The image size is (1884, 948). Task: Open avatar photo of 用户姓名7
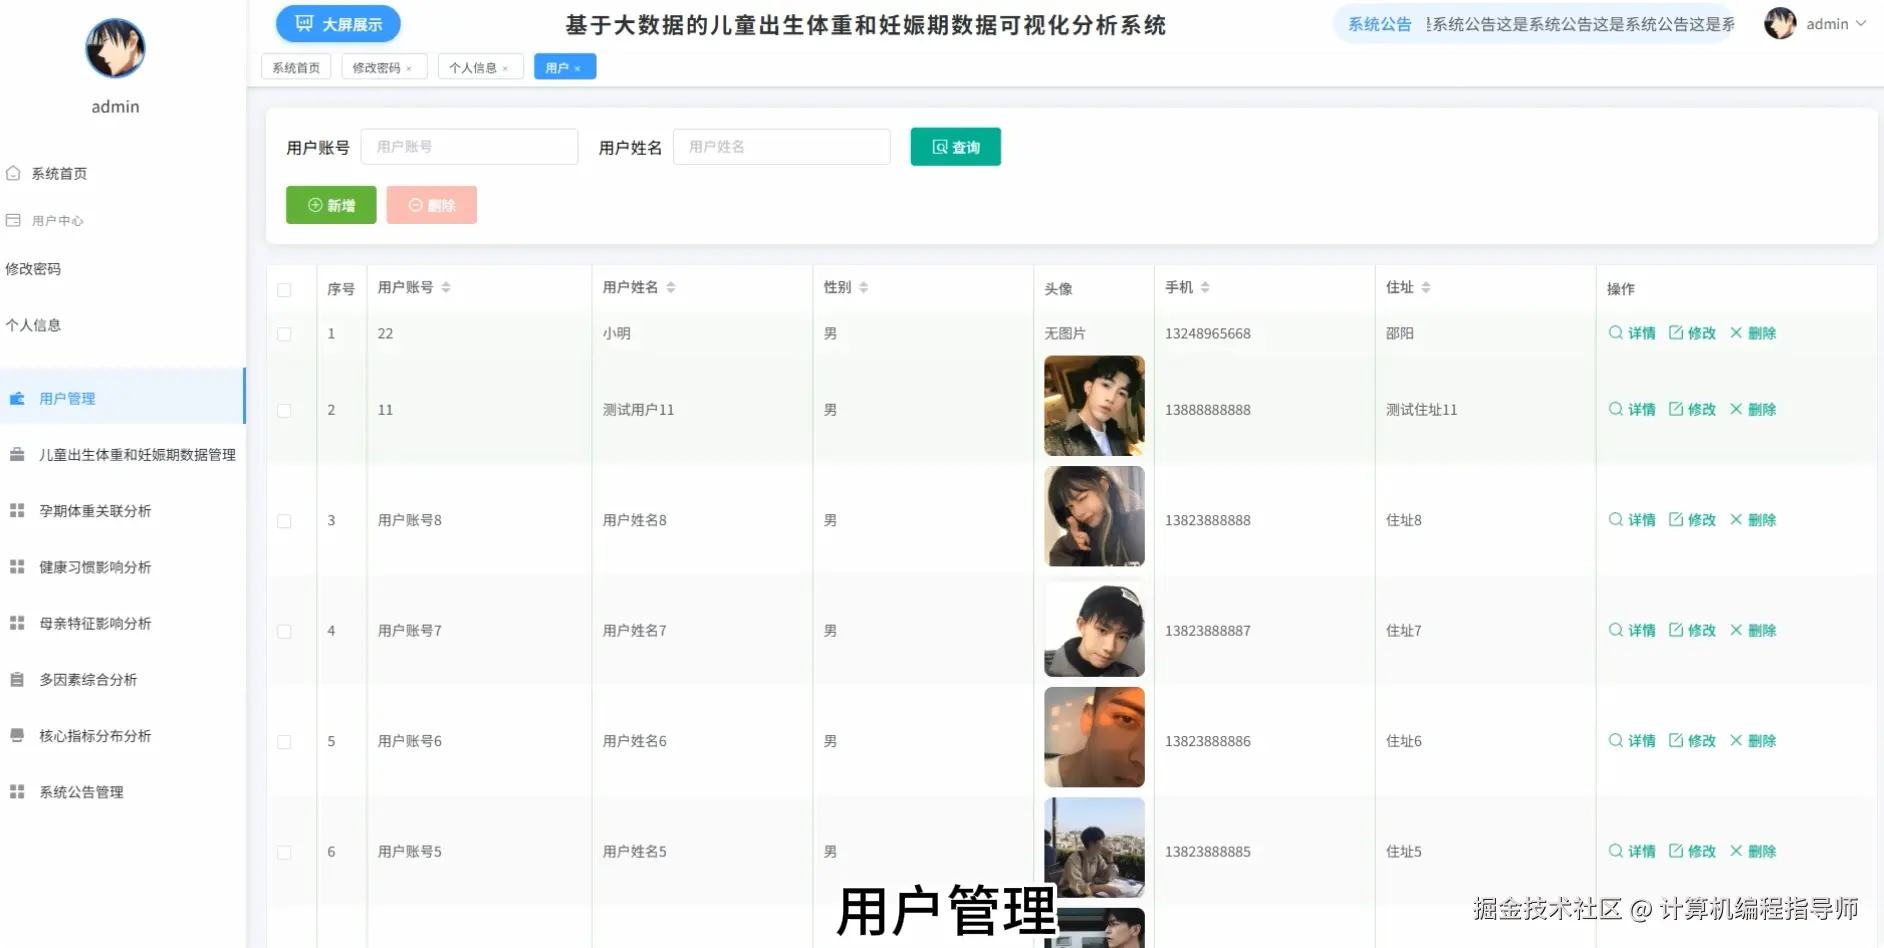[1094, 627]
